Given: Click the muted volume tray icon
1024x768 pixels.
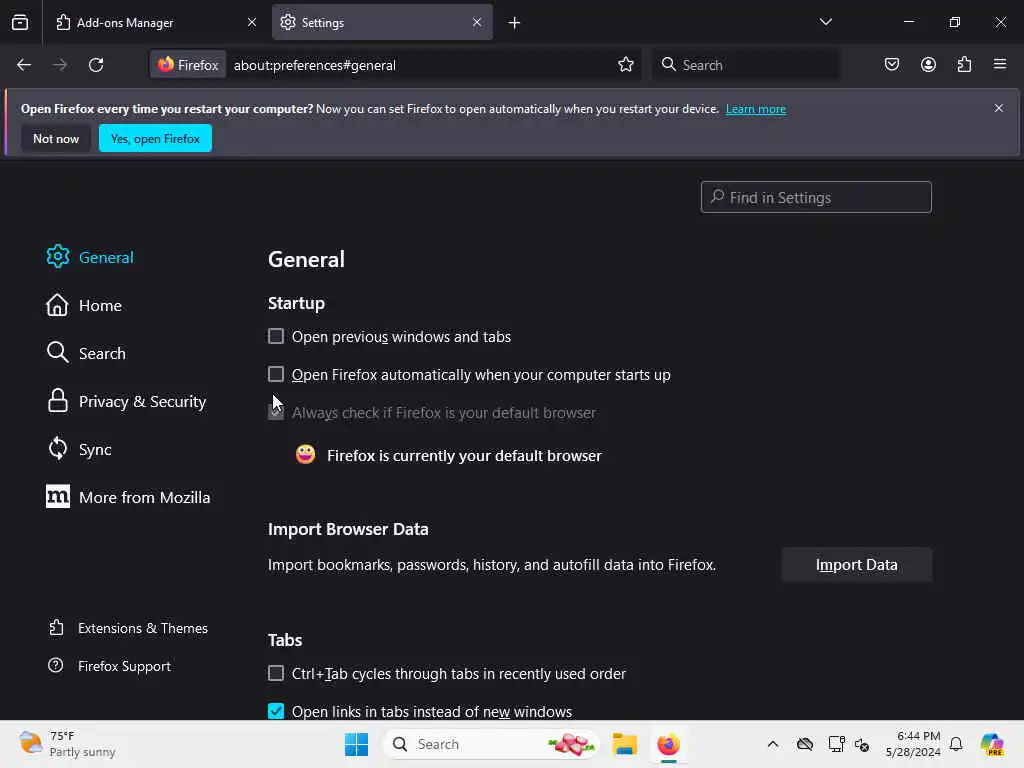Looking at the screenshot, I should 862,744.
